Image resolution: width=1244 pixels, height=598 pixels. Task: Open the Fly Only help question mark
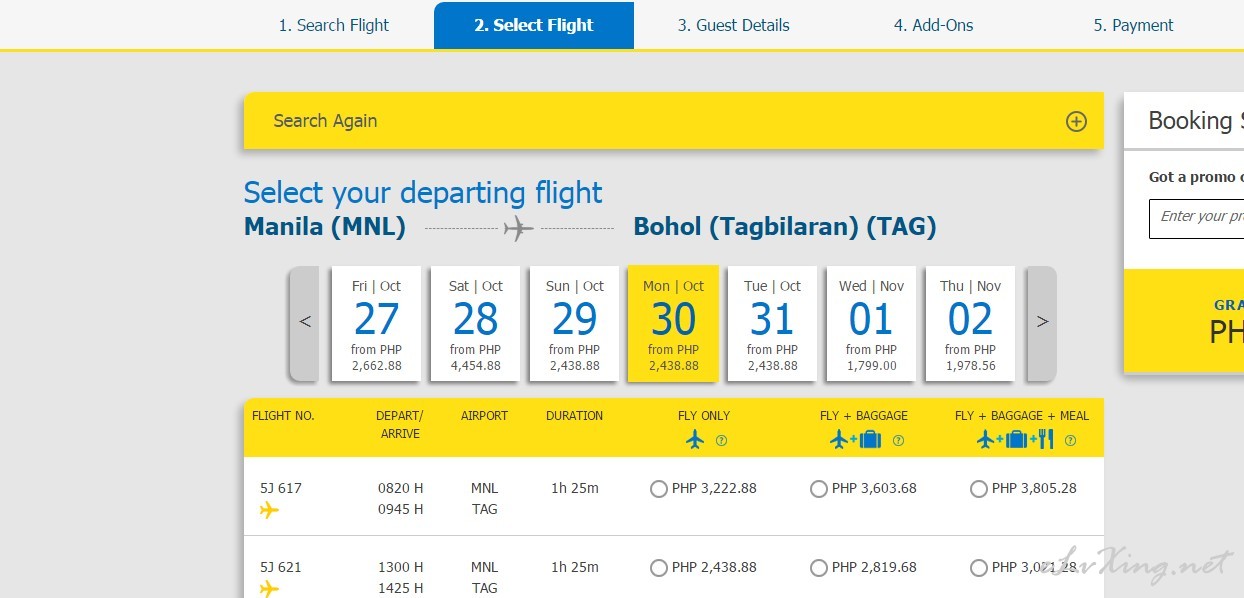tap(721, 440)
